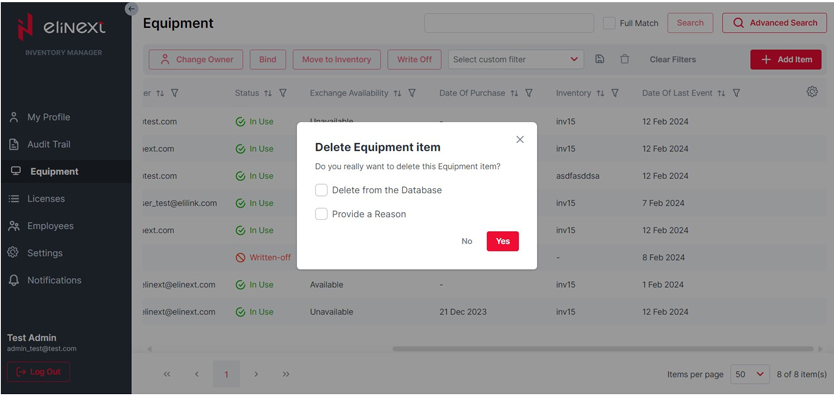Open the Employees section
Image resolution: width=834 pixels, height=396 pixels.
(50, 226)
